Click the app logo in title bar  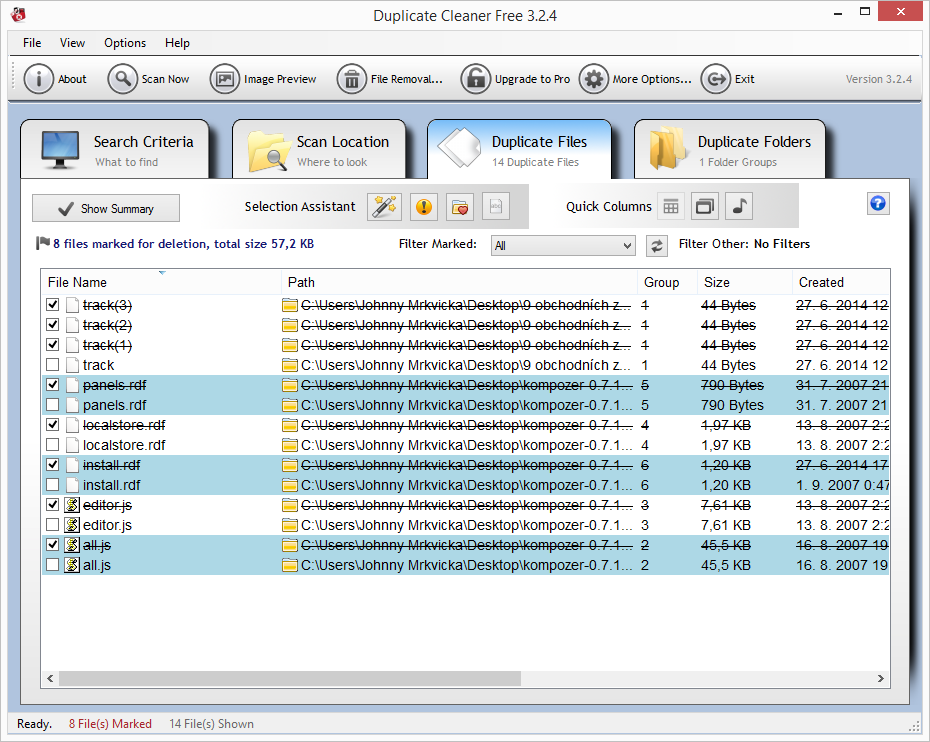tap(18, 14)
